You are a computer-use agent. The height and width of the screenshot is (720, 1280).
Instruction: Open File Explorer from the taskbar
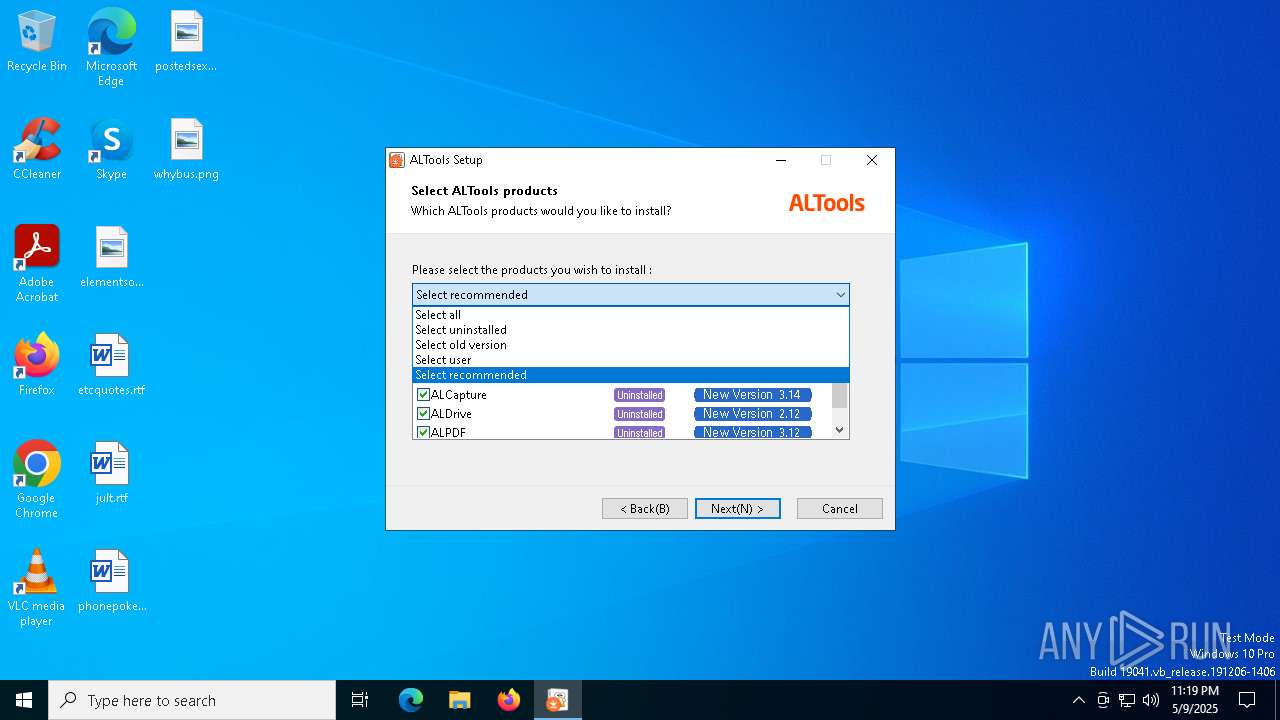click(x=460, y=700)
